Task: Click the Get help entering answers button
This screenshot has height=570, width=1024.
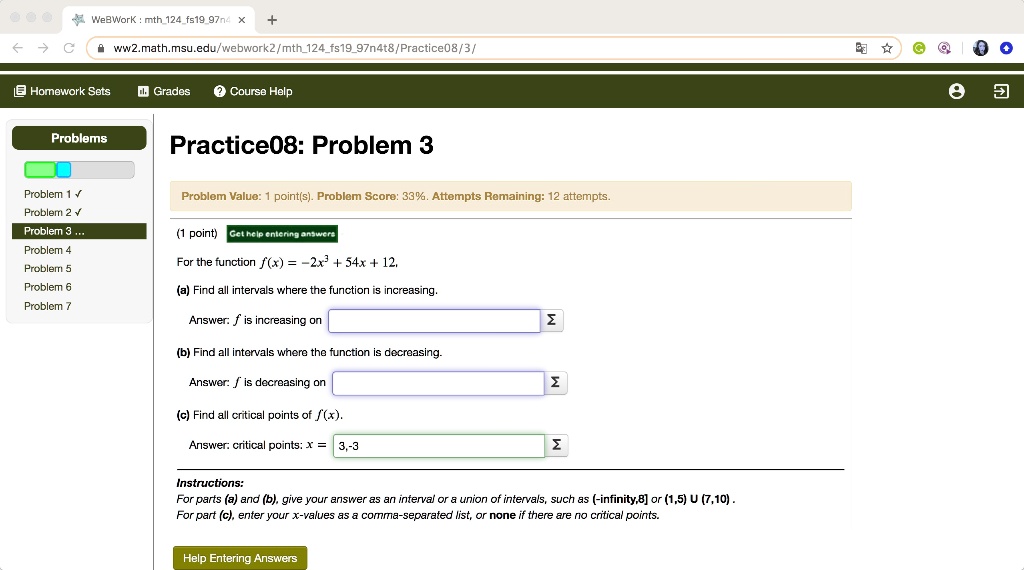Action: point(282,234)
